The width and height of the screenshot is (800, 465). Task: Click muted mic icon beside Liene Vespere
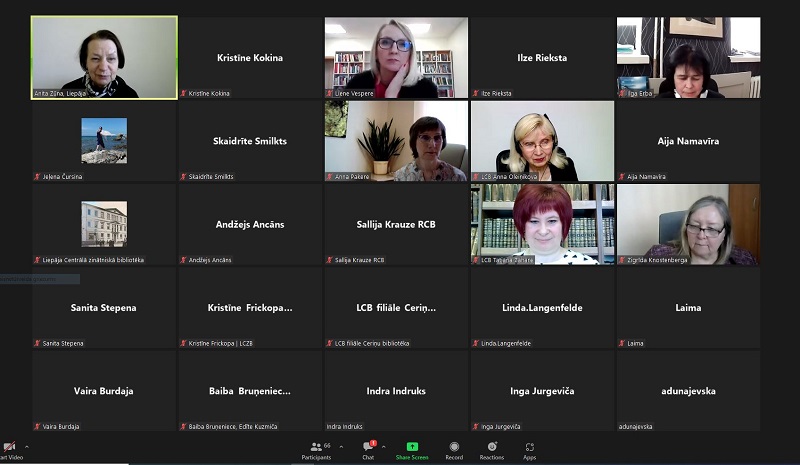point(330,93)
